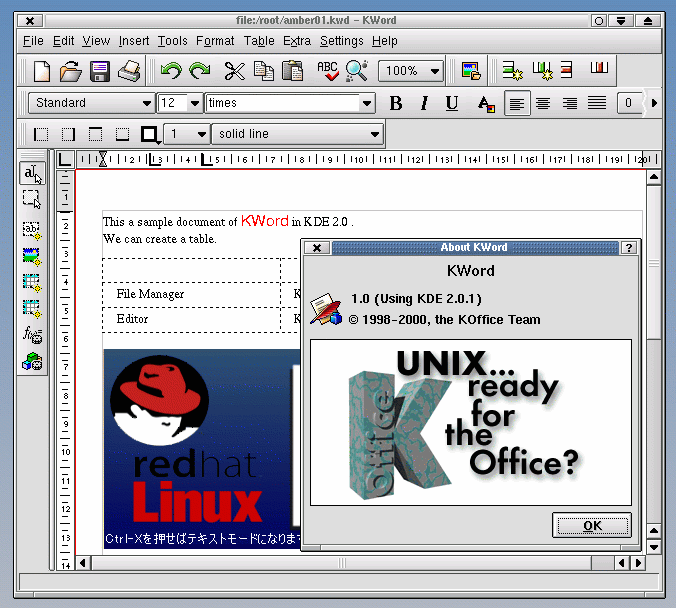Image resolution: width=676 pixels, height=608 pixels.
Task: Align text left
Action: [516, 103]
